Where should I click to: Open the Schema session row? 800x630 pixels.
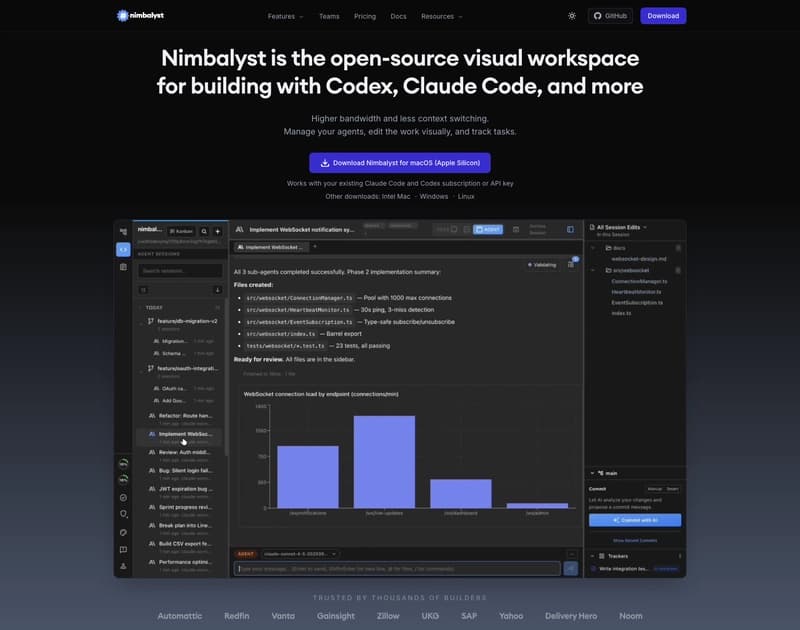(x=183, y=353)
